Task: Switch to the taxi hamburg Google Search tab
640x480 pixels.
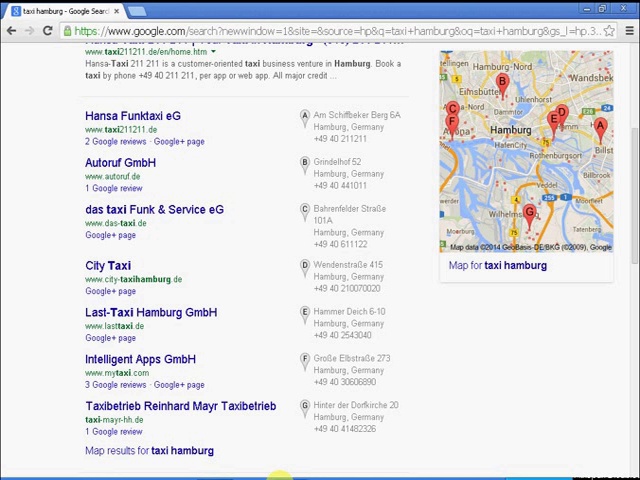Action: pyautogui.click(x=62, y=11)
